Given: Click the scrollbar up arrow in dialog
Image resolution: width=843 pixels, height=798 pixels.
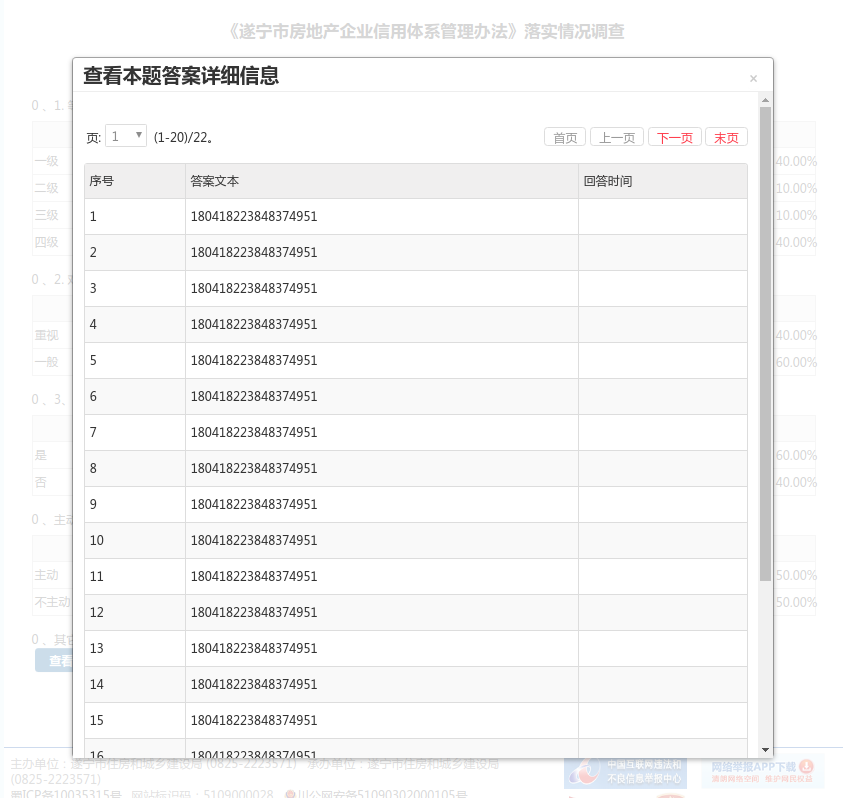Looking at the screenshot, I should point(765,100).
